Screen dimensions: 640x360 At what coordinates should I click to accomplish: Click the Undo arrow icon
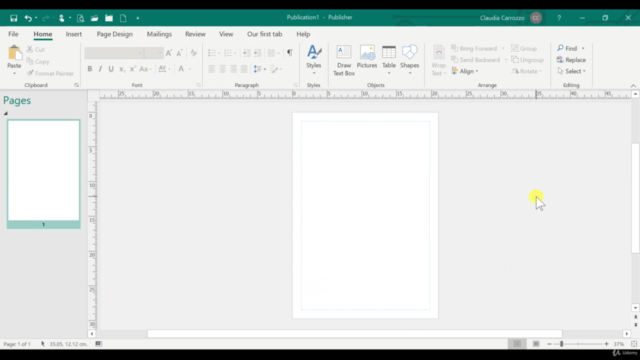[28, 18]
